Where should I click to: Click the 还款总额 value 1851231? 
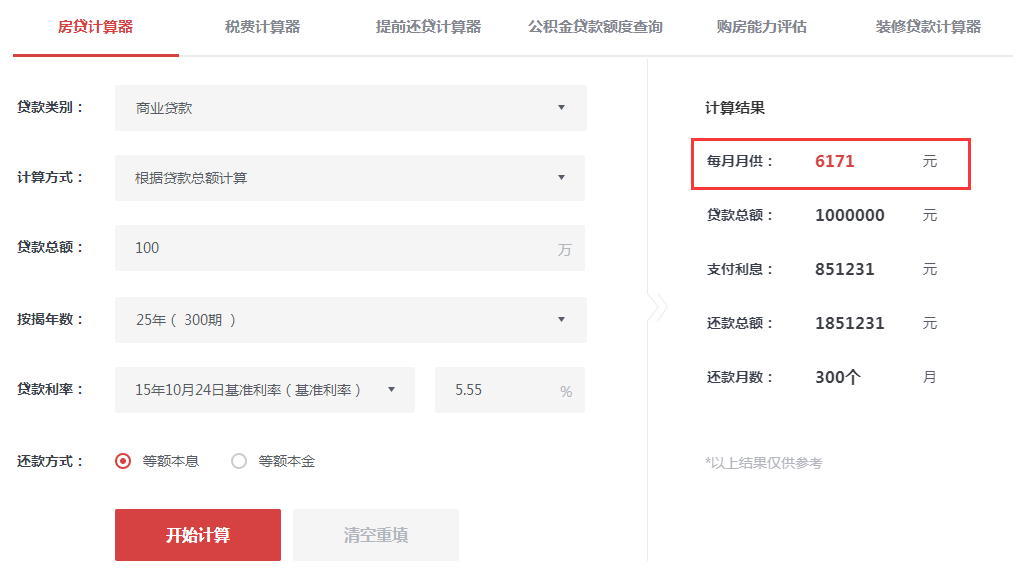[850, 323]
